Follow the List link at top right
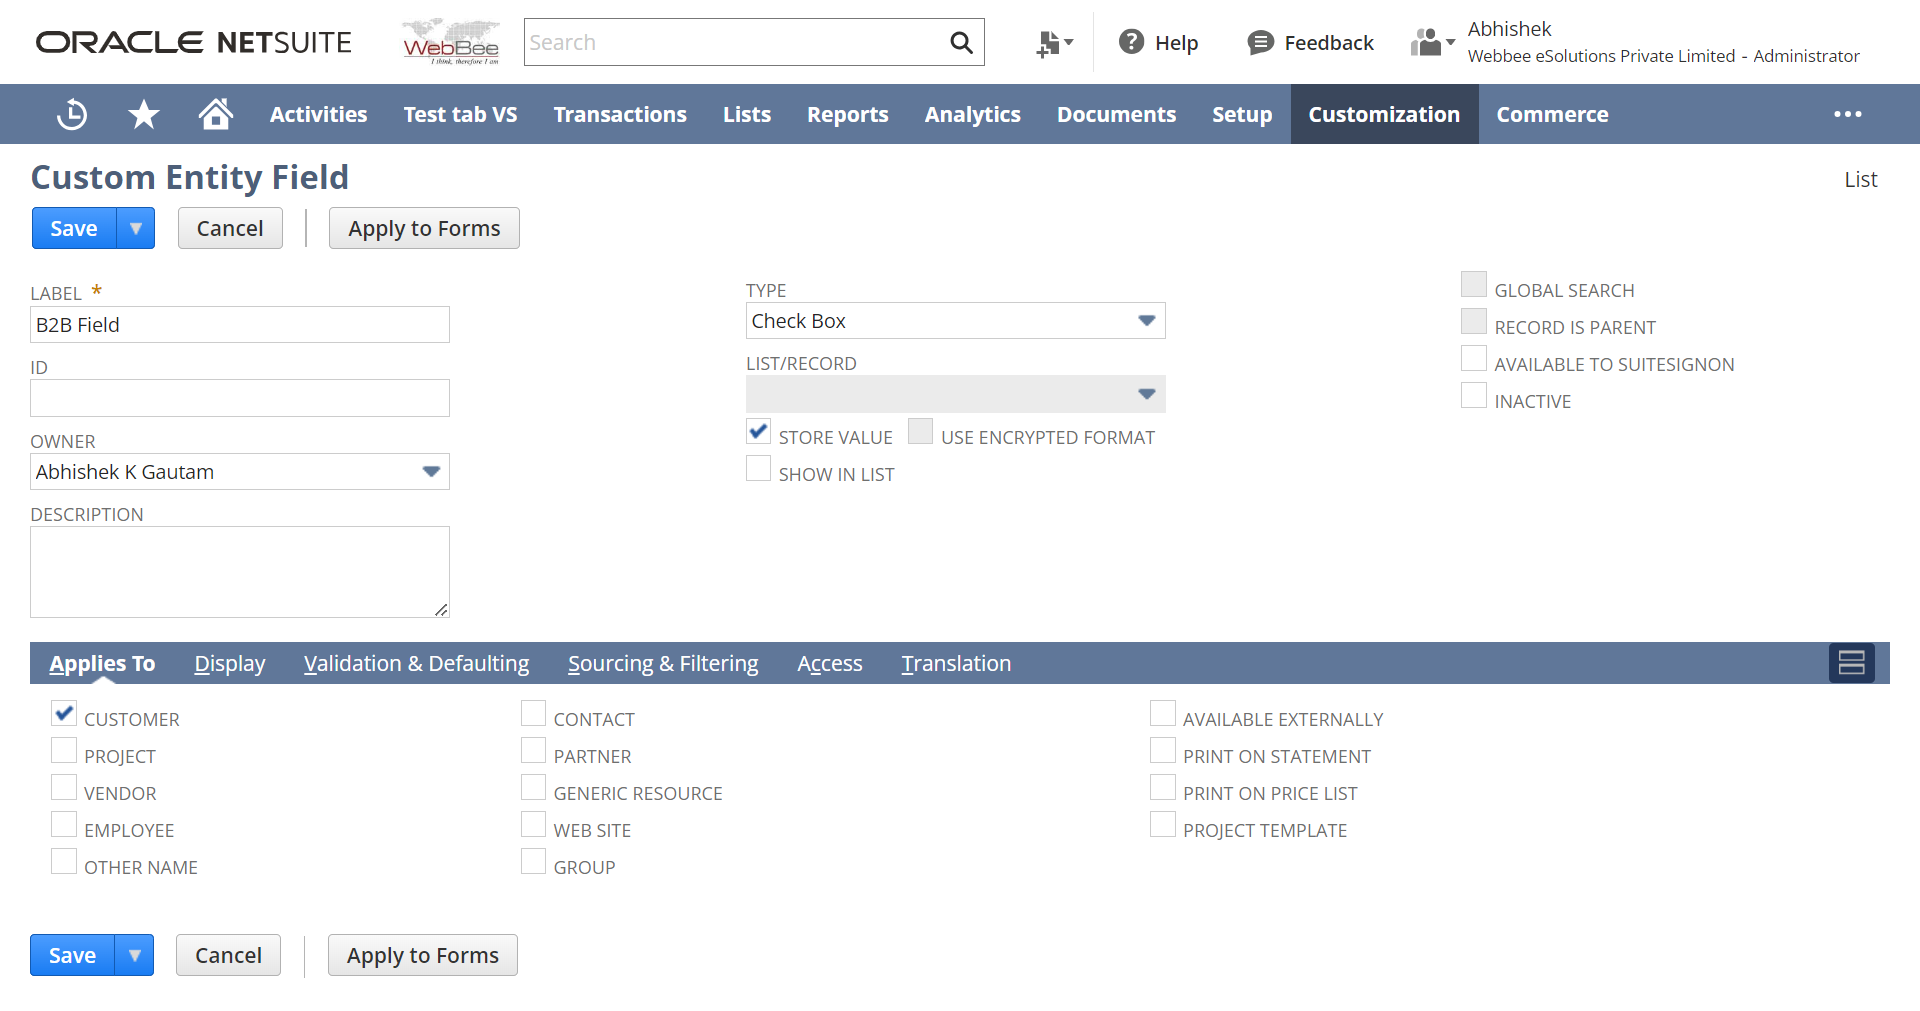This screenshot has height=1011, width=1920. click(1861, 179)
